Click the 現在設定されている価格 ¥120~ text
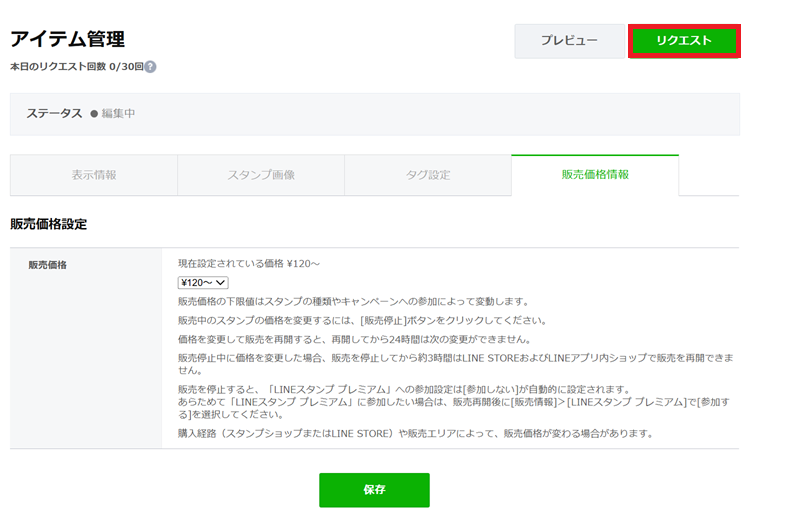 (248, 264)
